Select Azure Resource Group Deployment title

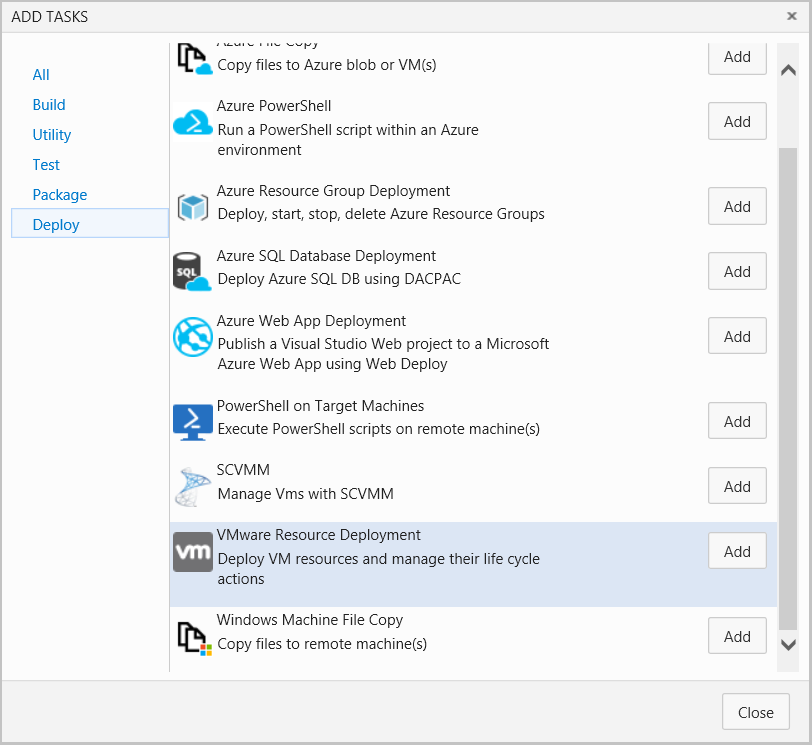[333, 191]
